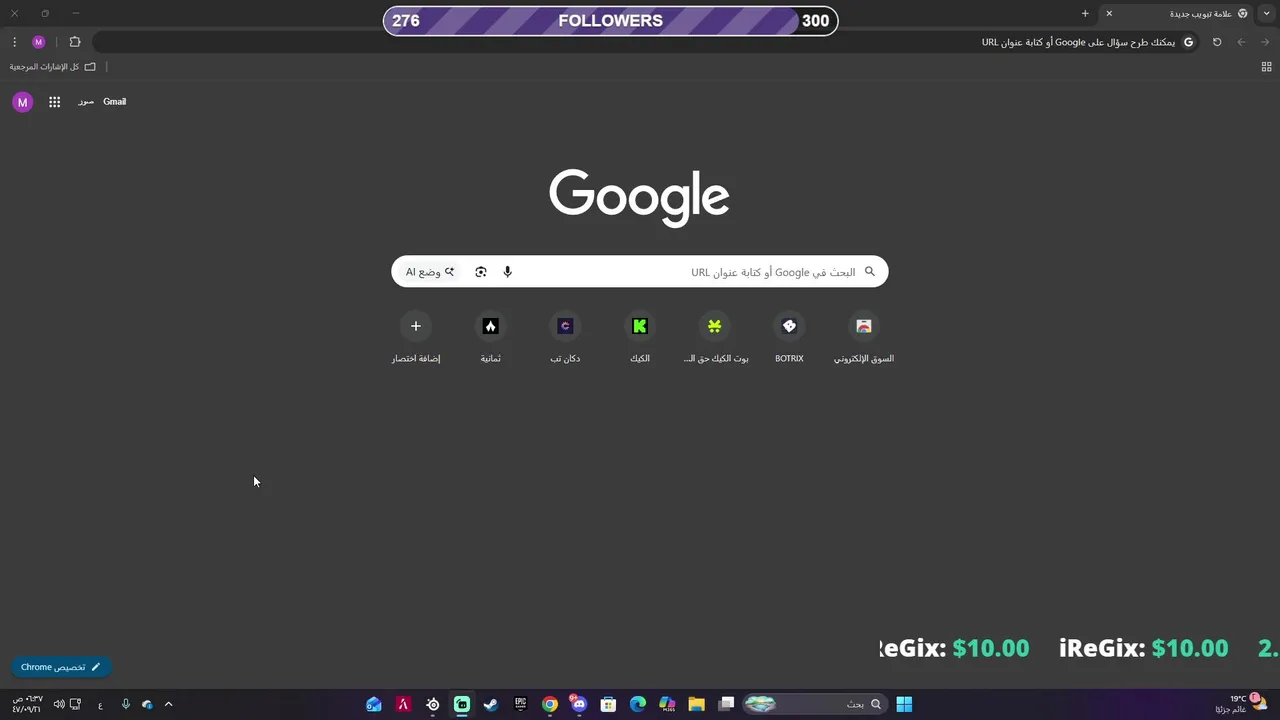Open the ثمانية shortcut tile
The height and width of the screenshot is (720, 1280).
click(490, 338)
